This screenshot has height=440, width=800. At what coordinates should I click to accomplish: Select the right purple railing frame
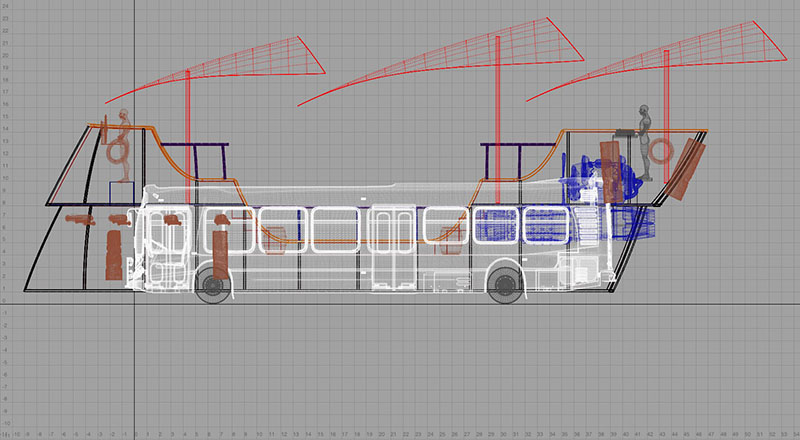[x=518, y=161]
